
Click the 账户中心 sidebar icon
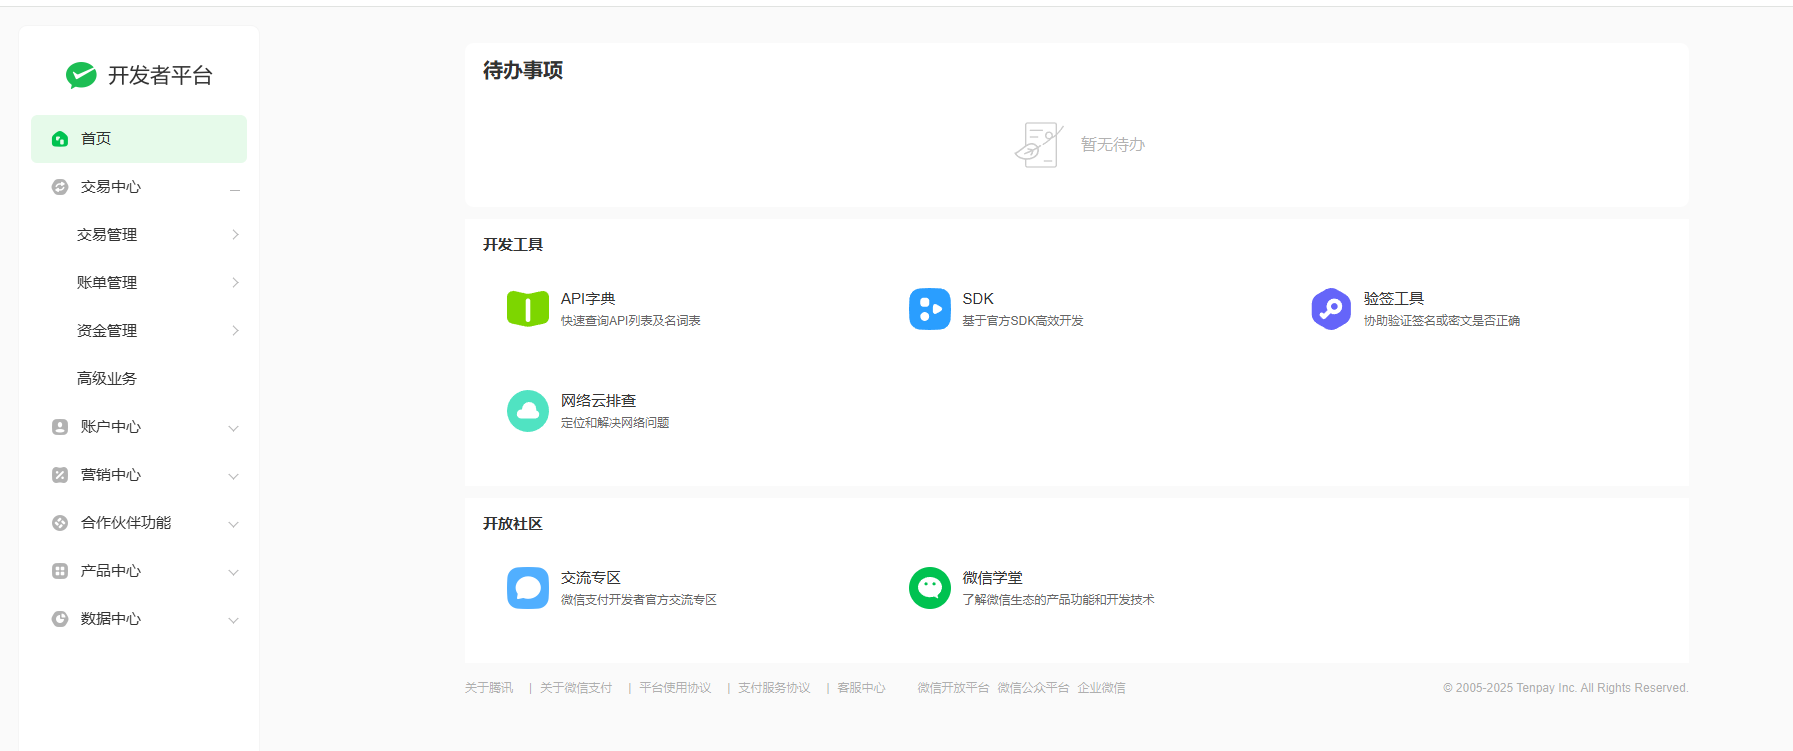coord(60,427)
